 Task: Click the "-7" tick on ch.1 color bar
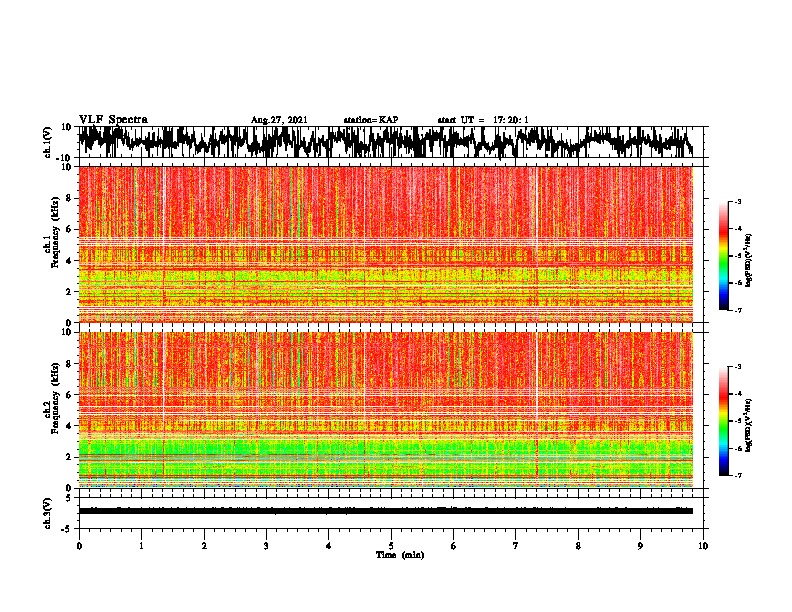pyautogui.click(x=738, y=310)
